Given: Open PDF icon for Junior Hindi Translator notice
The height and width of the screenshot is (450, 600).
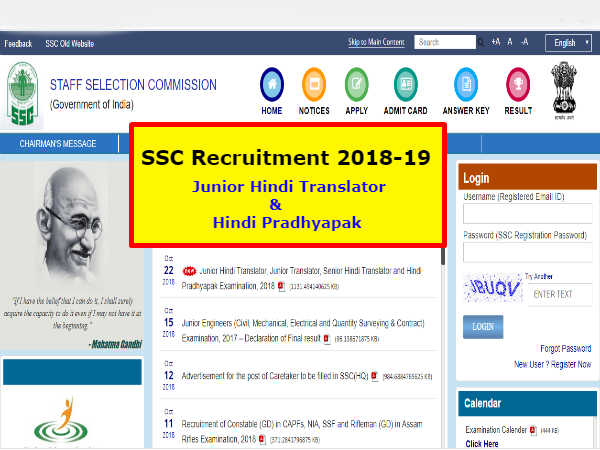Looking at the screenshot, I should coord(282,286).
